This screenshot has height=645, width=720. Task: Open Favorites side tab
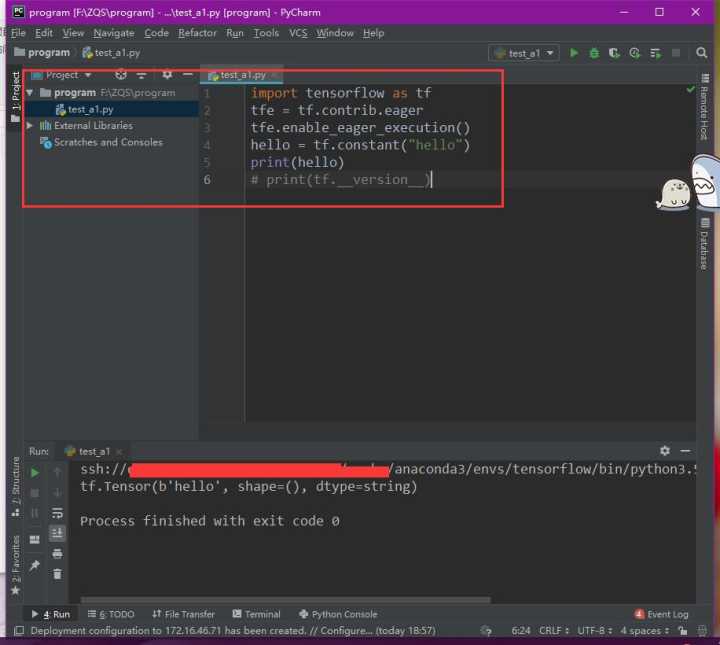(16, 565)
